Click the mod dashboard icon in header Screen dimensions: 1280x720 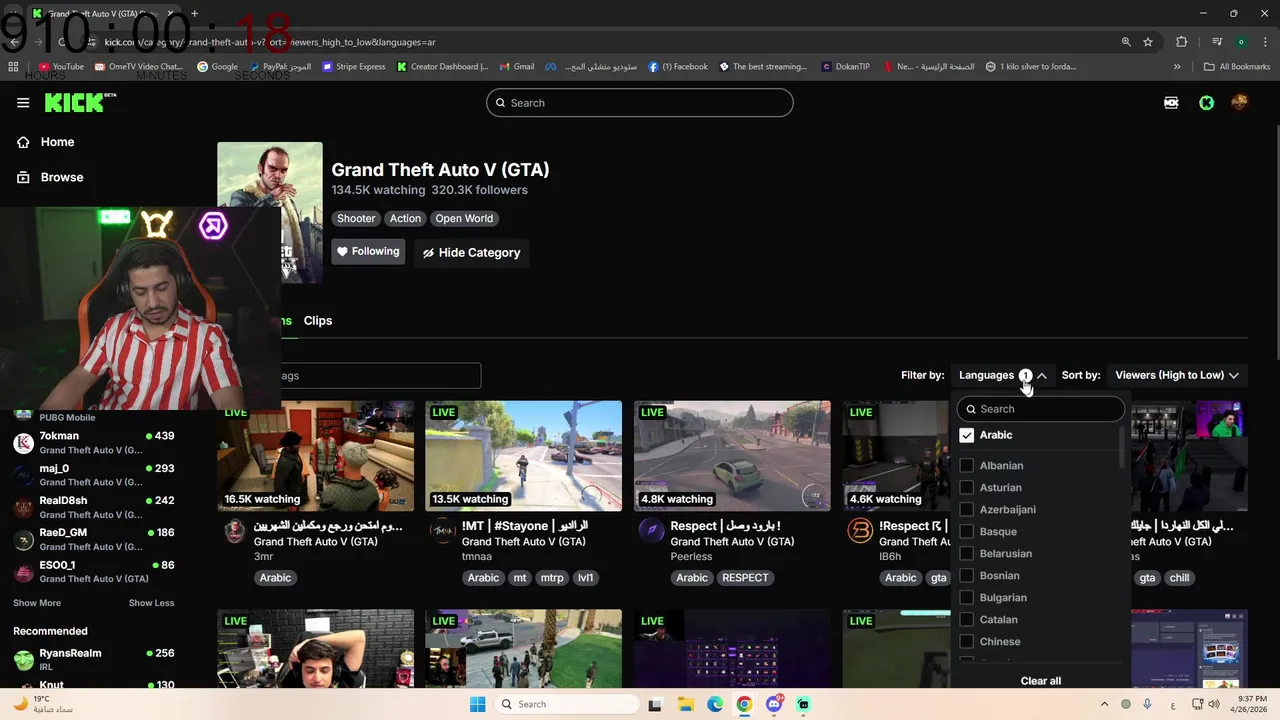pyautogui.click(x=1171, y=103)
